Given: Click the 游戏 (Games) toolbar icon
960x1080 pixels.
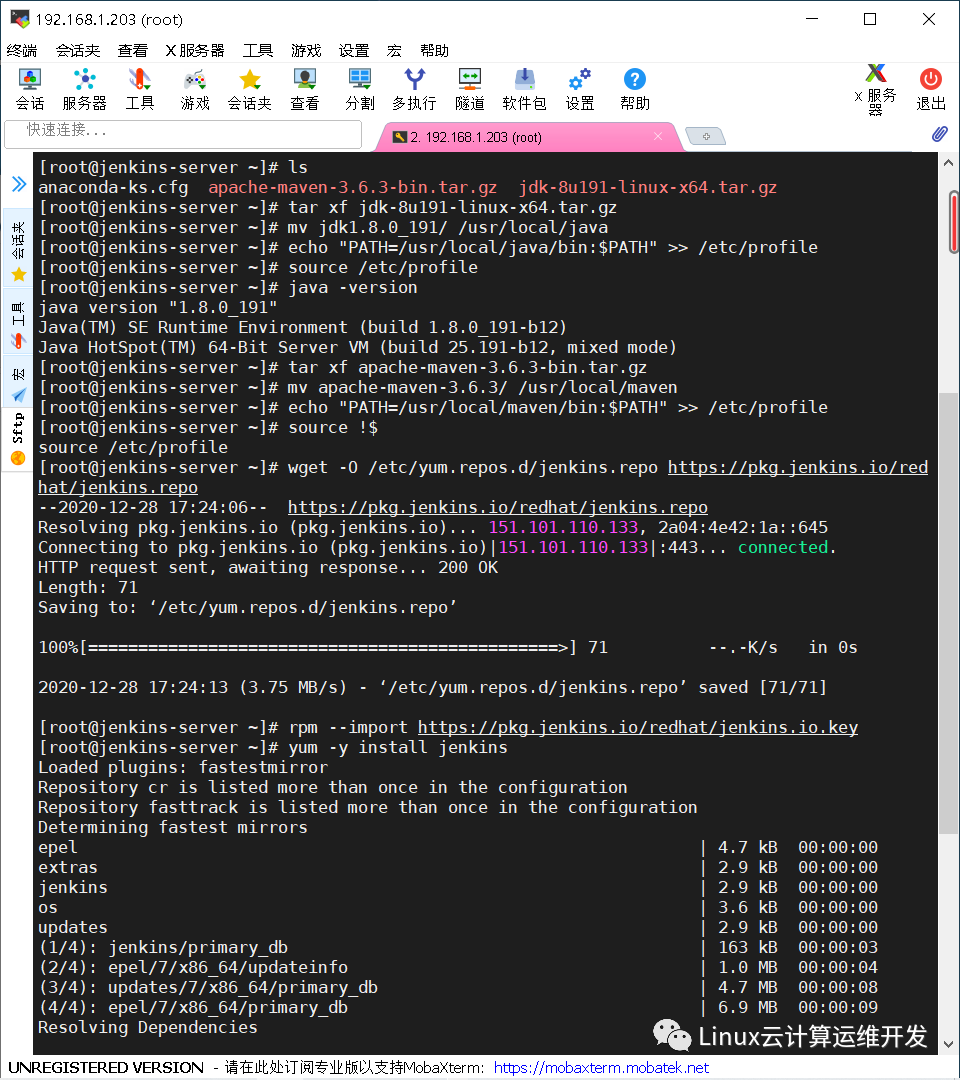Looking at the screenshot, I should point(195,90).
